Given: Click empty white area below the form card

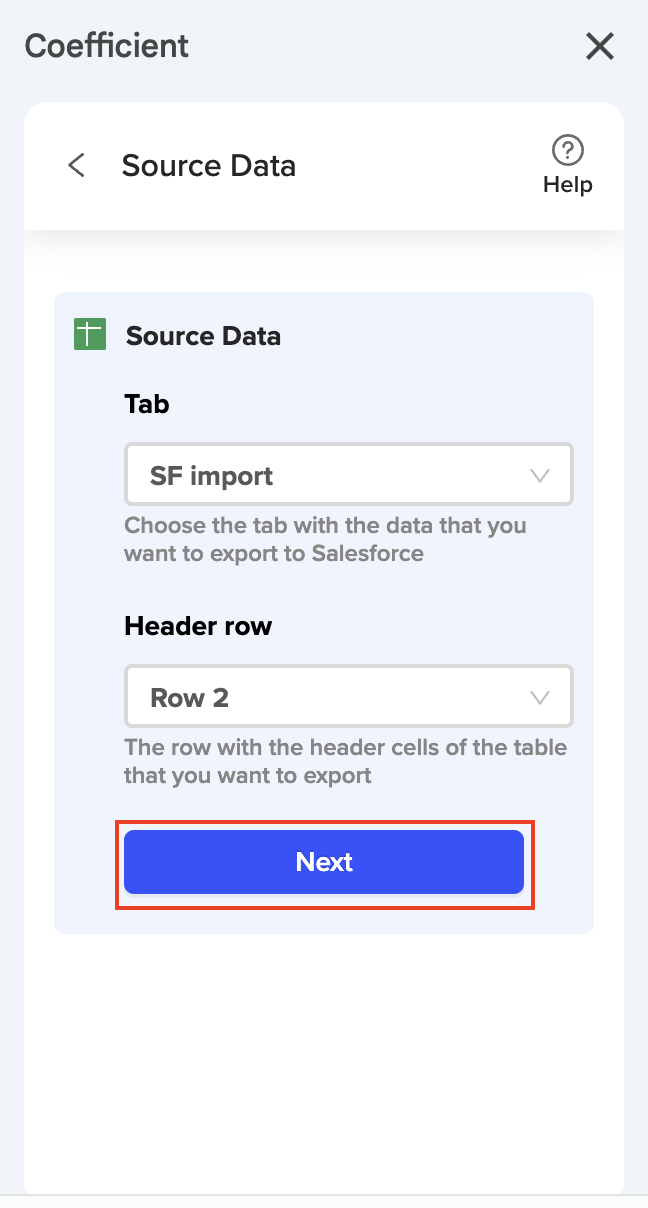Looking at the screenshot, I should (324, 1060).
